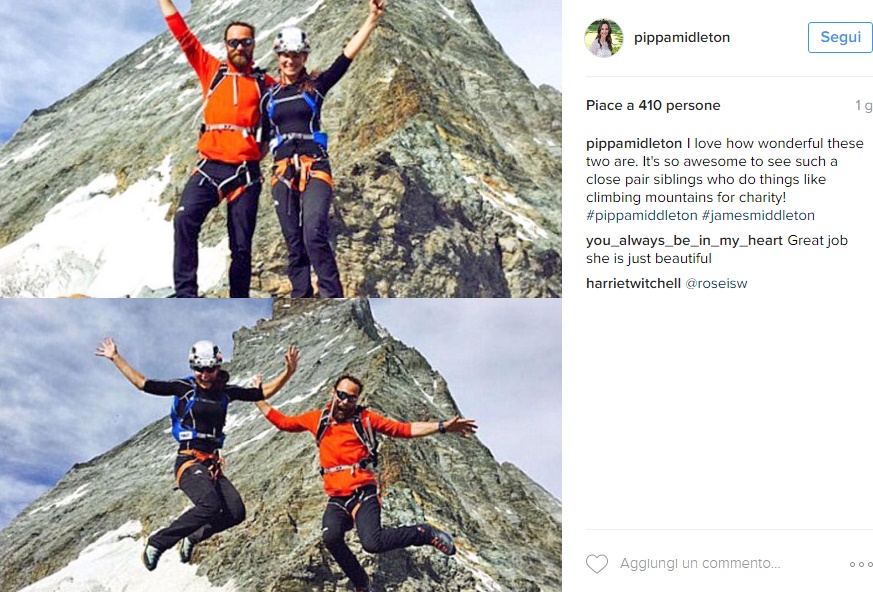The image size is (873, 592).
Task: Open pippamidleton username in the header
Action: point(681,37)
